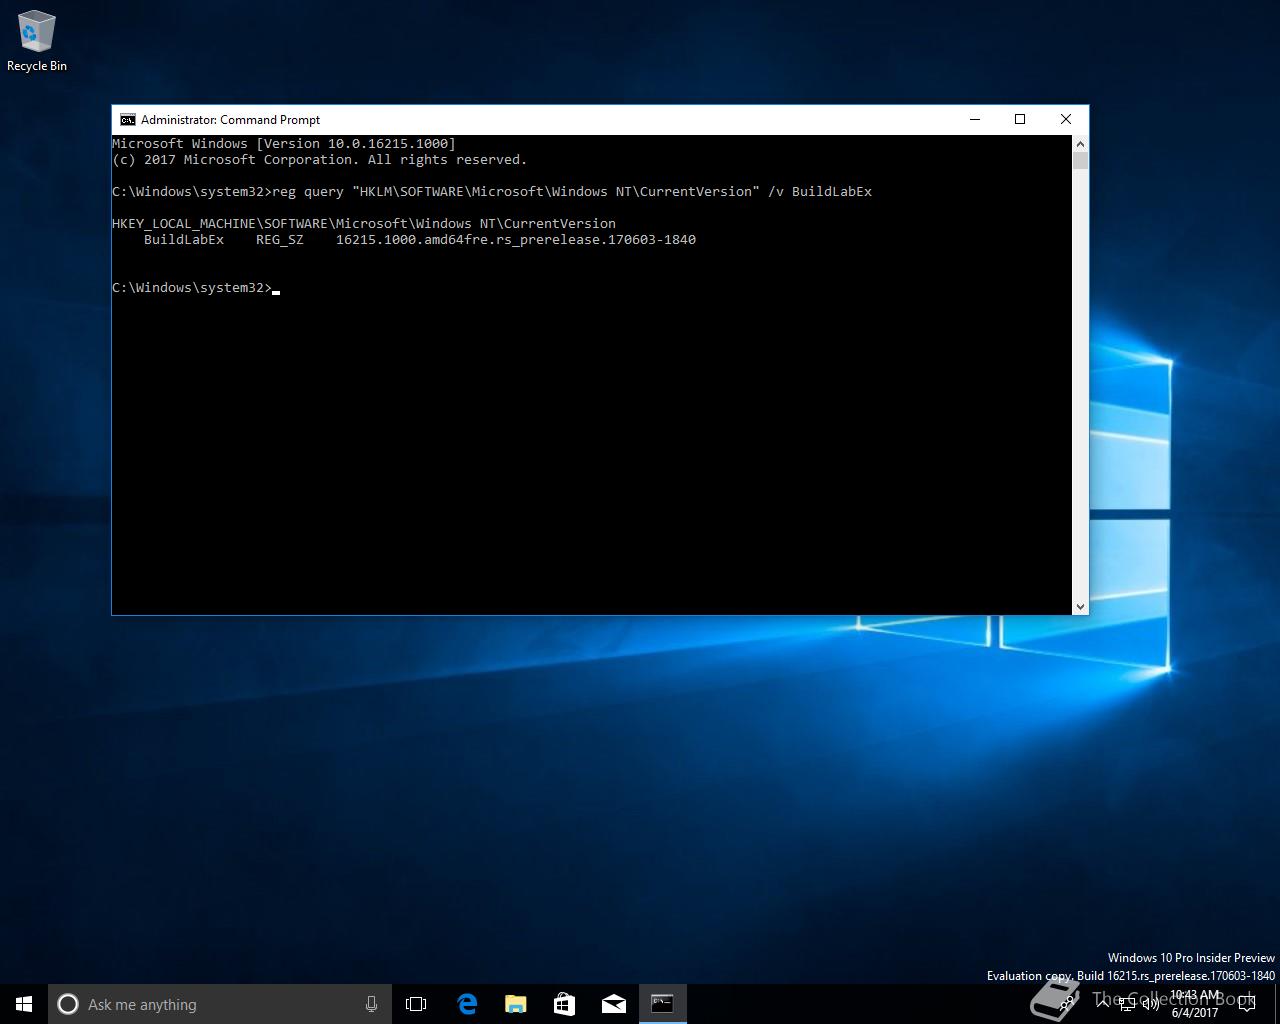Click the network status tray icon
1280x1024 pixels.
1127,1004
